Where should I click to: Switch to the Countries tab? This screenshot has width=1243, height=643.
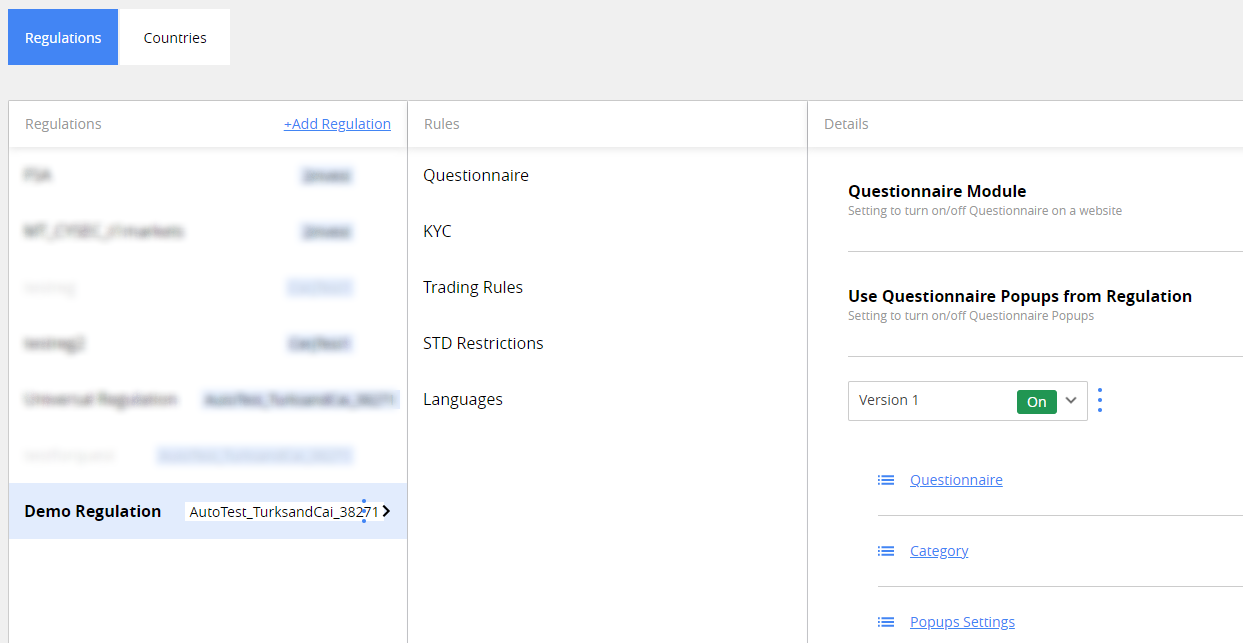(174, 37)
